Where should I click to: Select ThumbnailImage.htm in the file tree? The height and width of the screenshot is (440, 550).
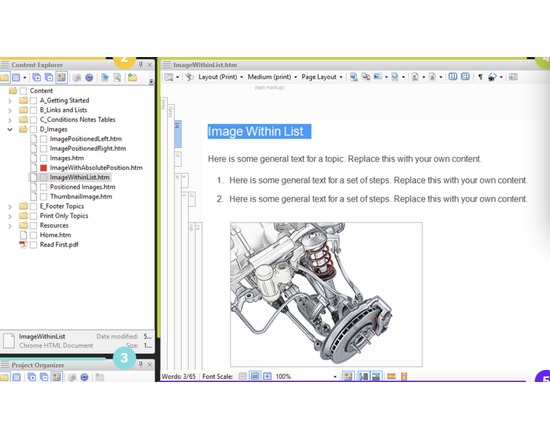[x=81, y=196]
